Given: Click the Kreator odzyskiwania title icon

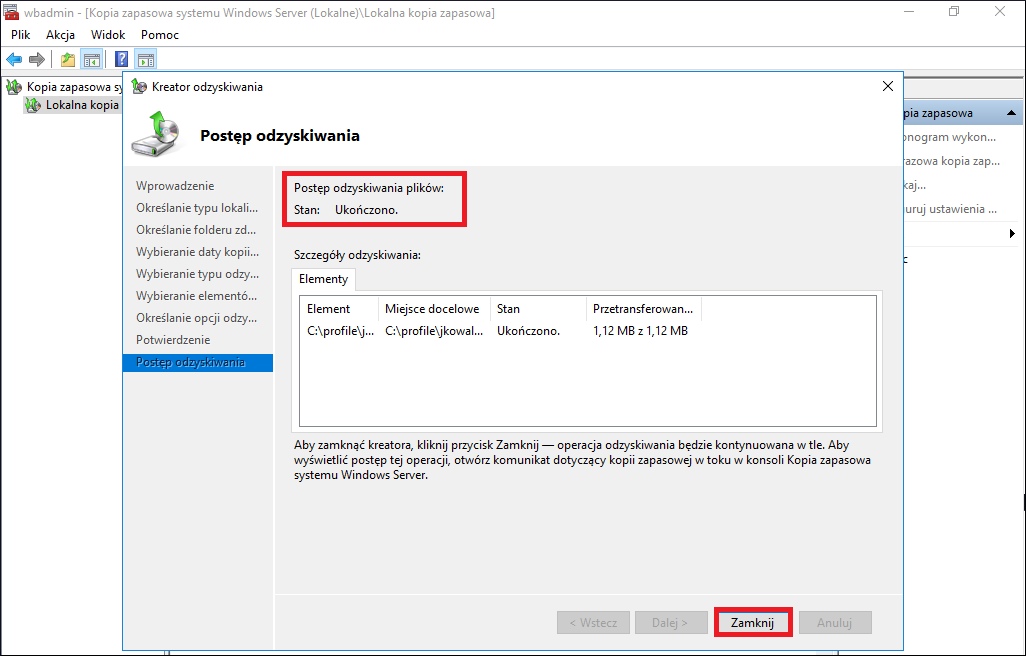Looking at the screenshot, I should tap(139, 86).
